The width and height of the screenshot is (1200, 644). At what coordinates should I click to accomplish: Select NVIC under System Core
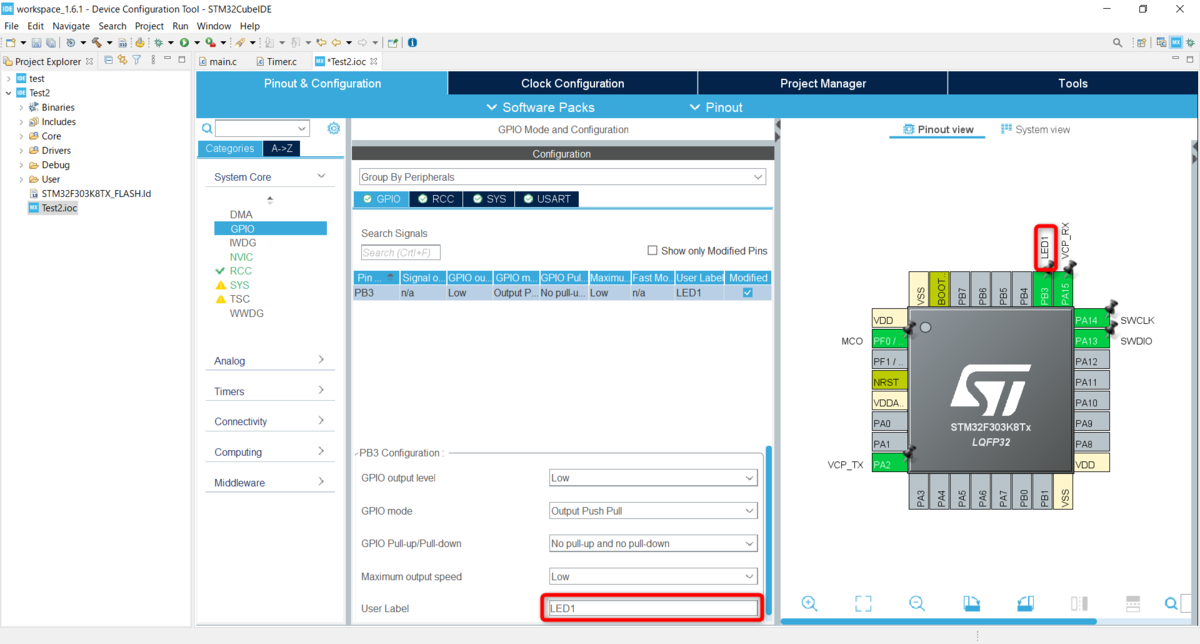point(241,257)
